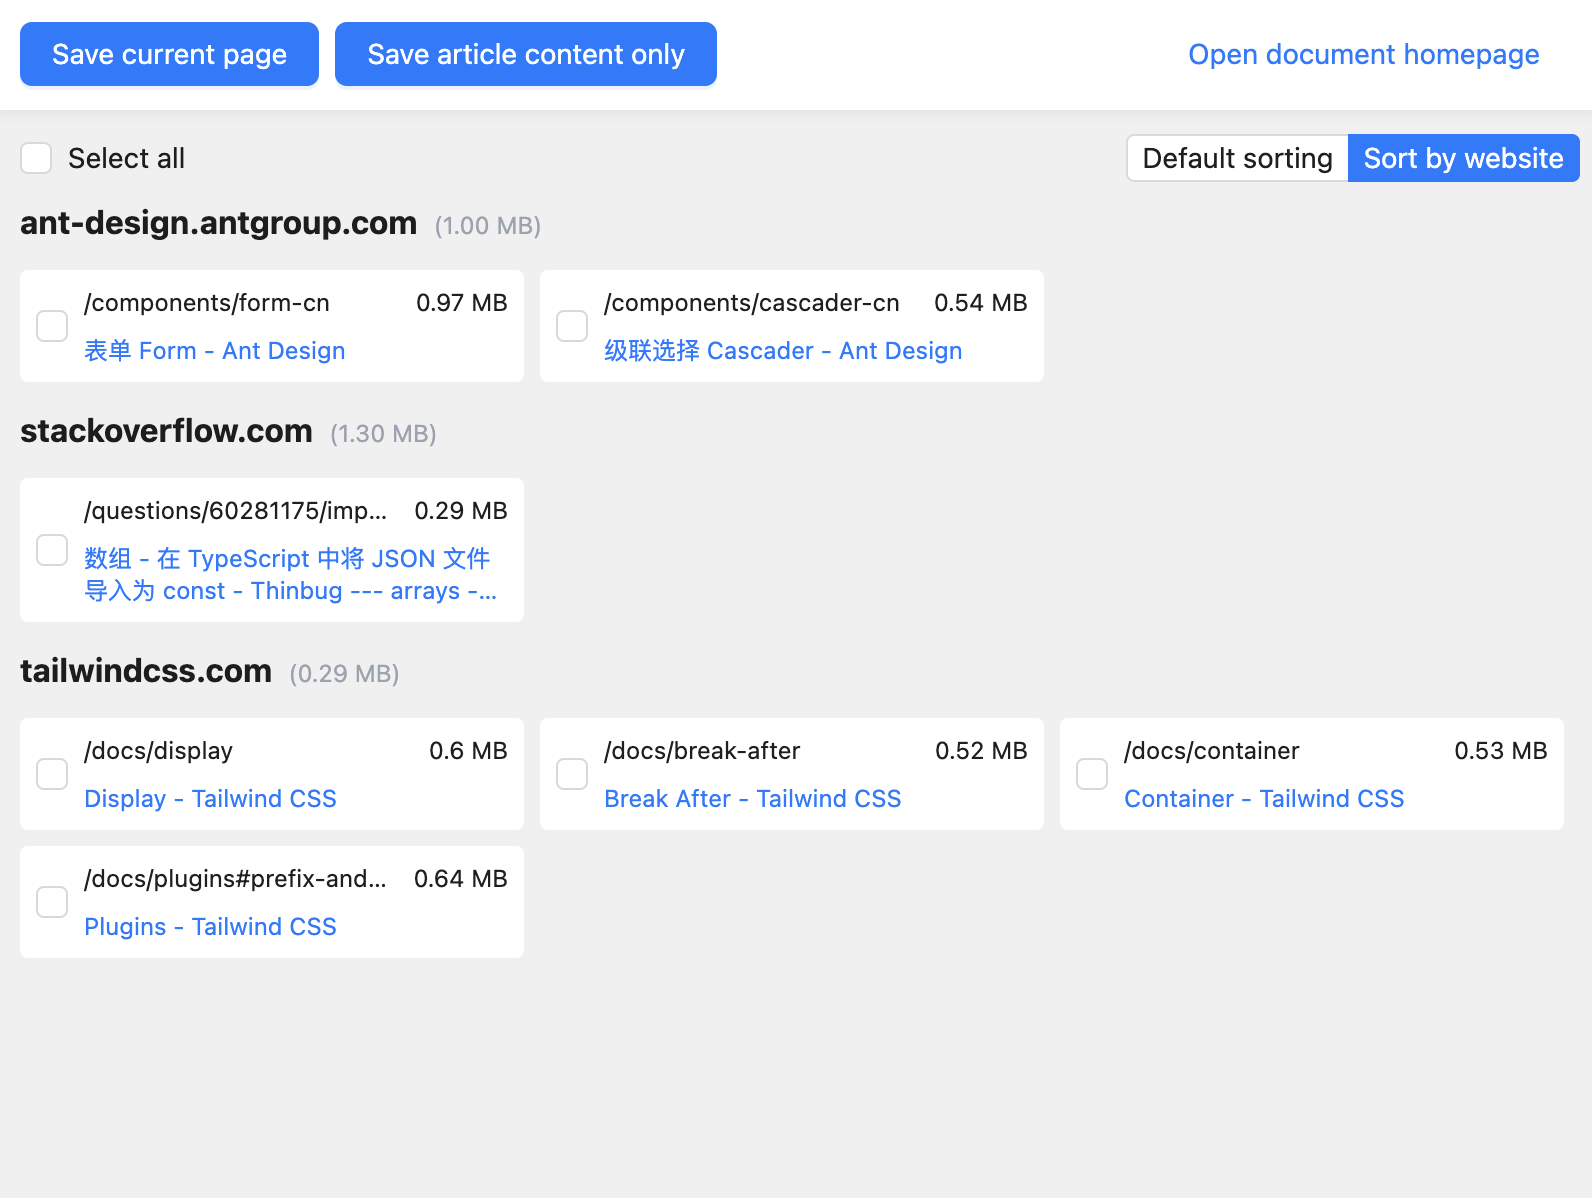Click the Save current page button

(x=169, y=54)
